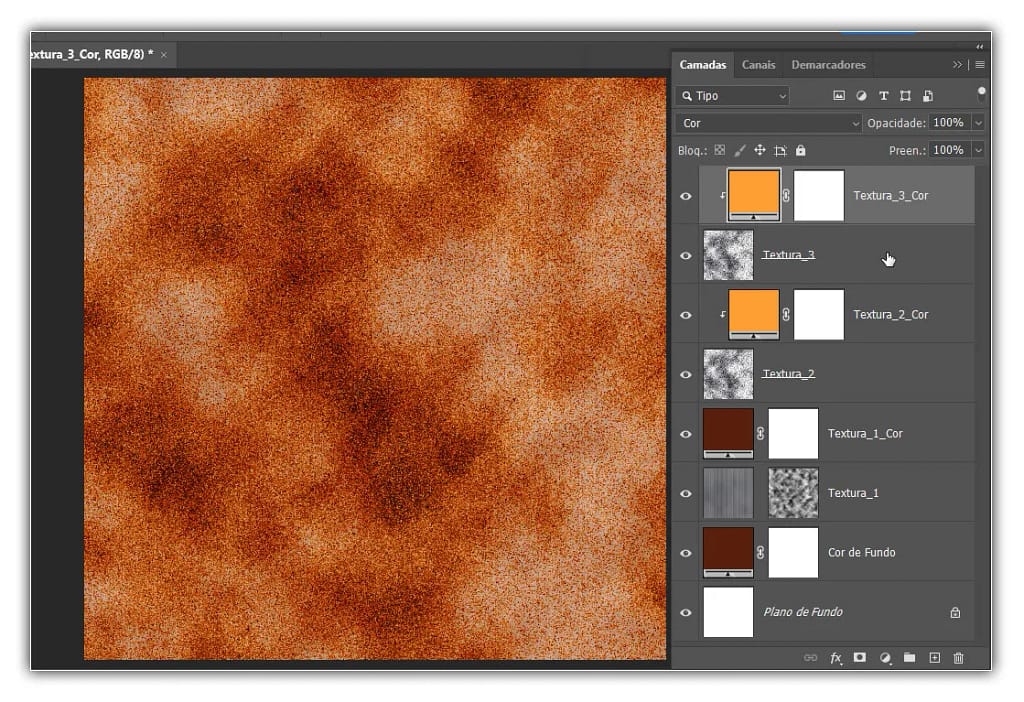Screen dimensions: 1024x702
Task: Hide the Textura_3 layer
Action: coord(686,255)
